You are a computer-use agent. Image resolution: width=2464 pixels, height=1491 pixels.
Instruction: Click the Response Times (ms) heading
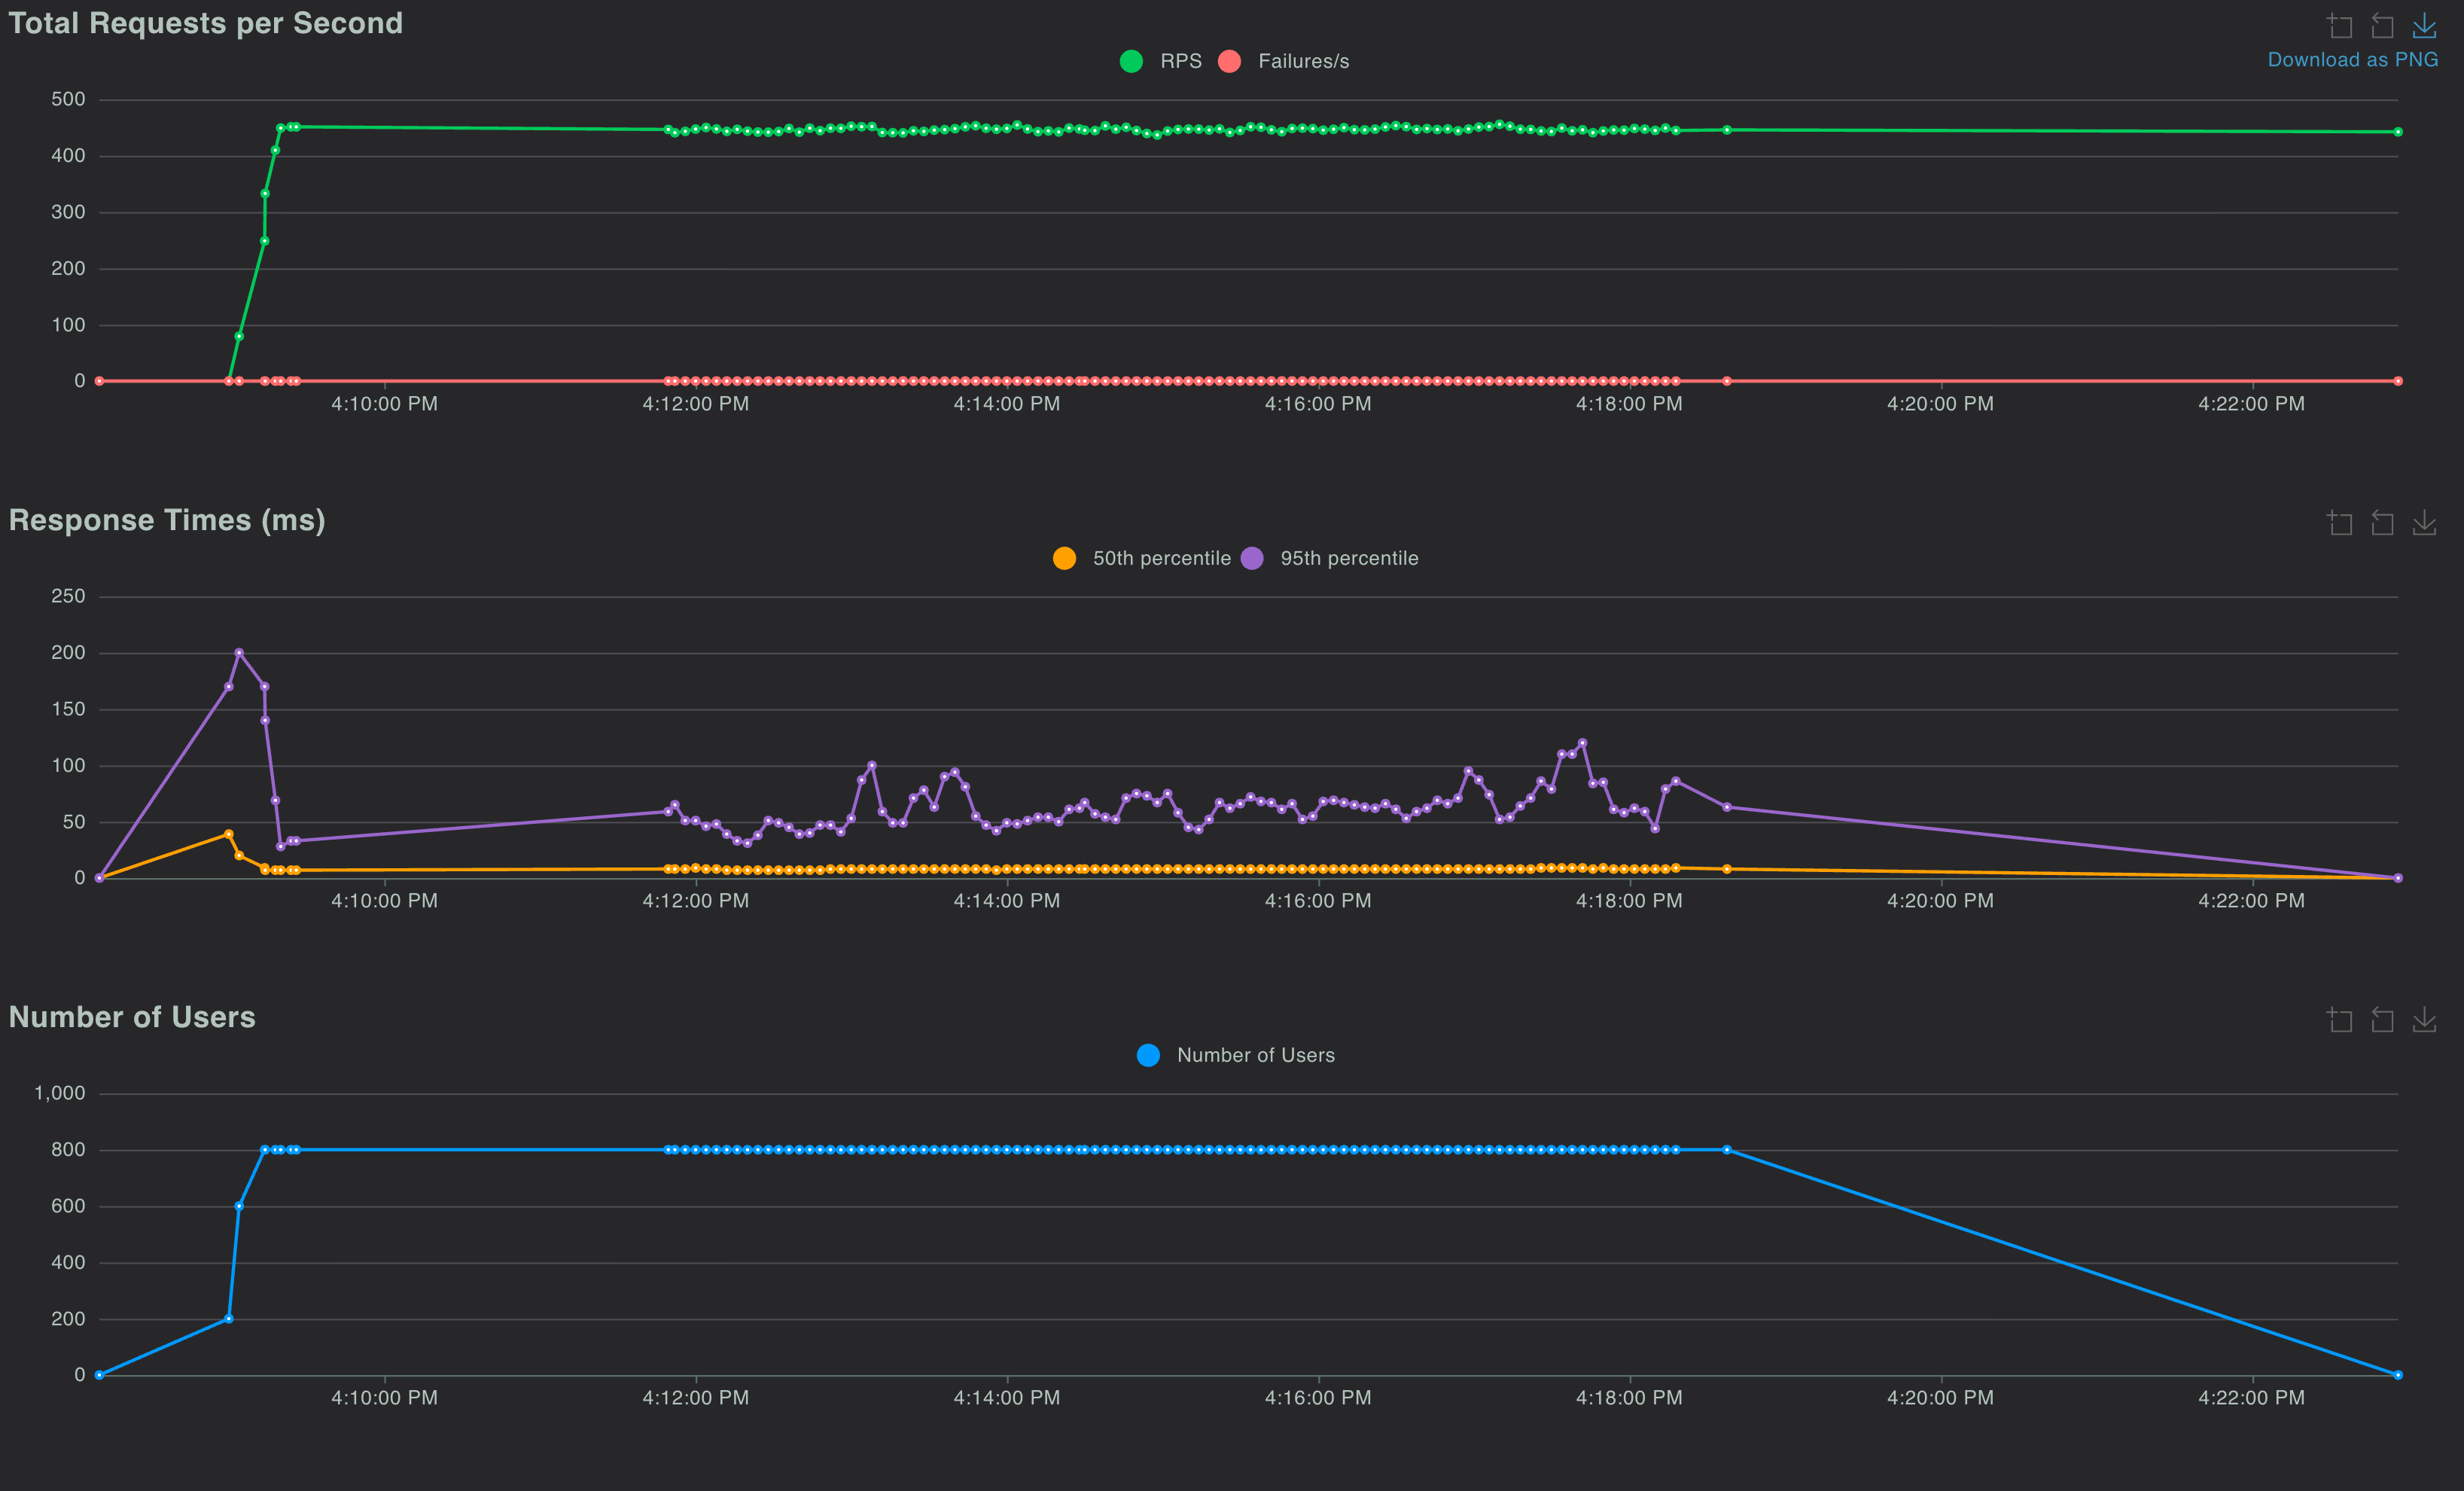[x=167, y=520]
